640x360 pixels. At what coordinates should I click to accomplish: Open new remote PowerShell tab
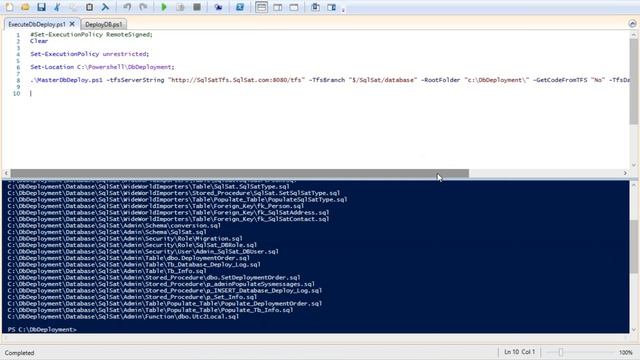tap(218, 7)
